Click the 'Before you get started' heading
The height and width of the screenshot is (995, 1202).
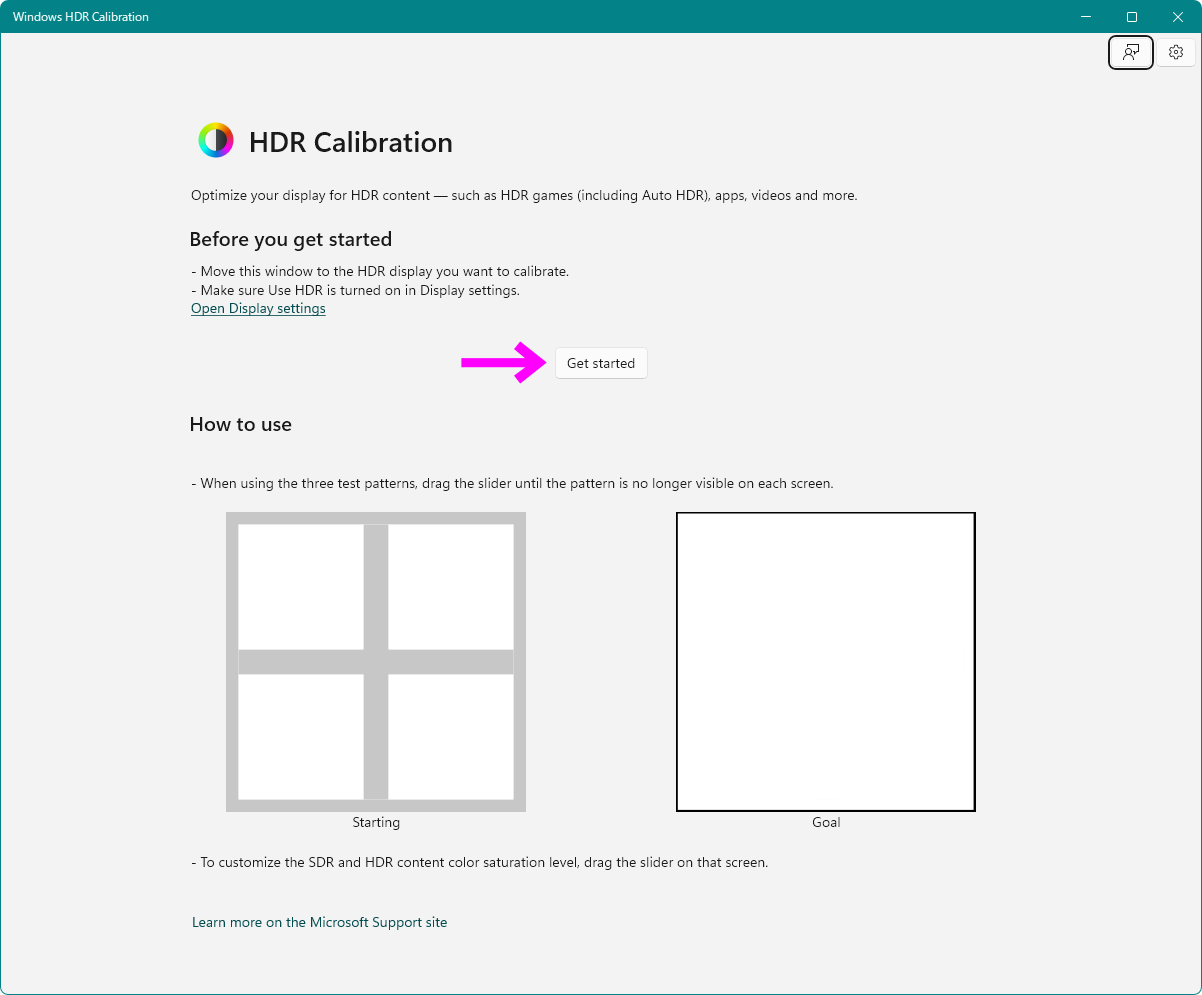[x=290, y=240]
